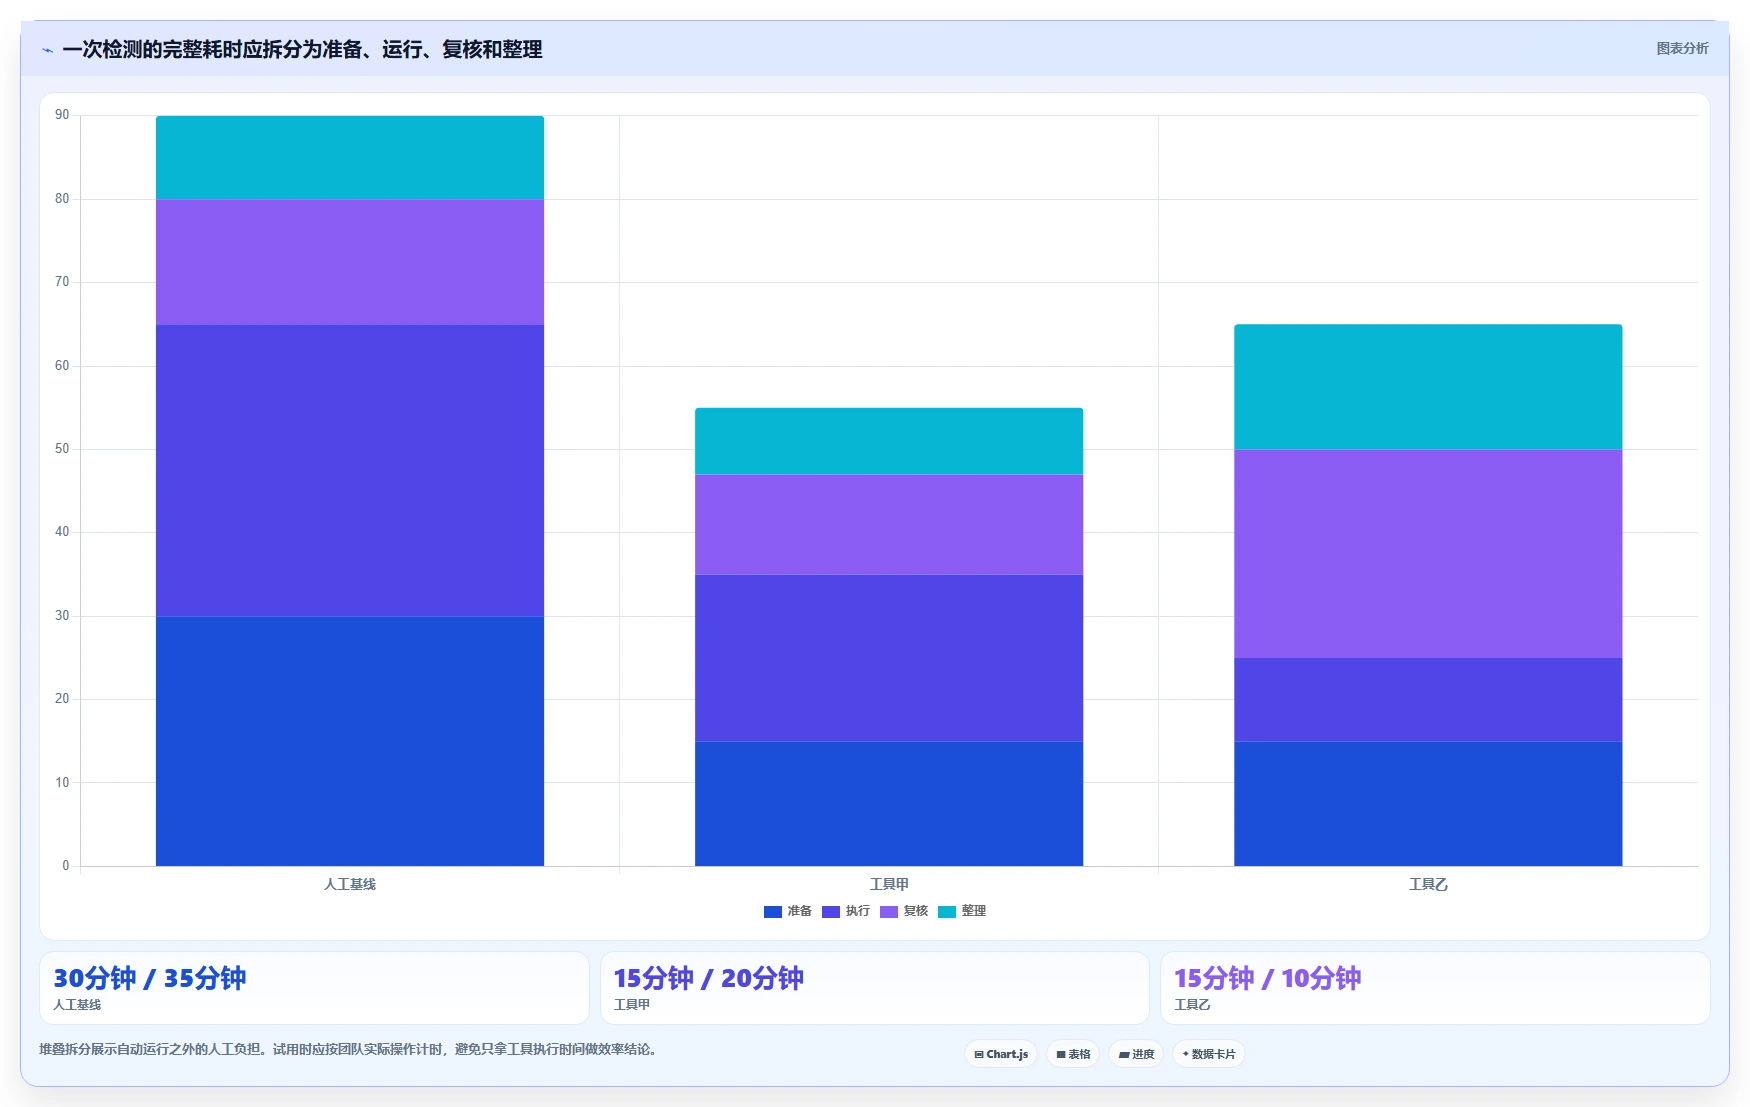Click the 工具甲 x-axis label under the chart

[889, 884]
